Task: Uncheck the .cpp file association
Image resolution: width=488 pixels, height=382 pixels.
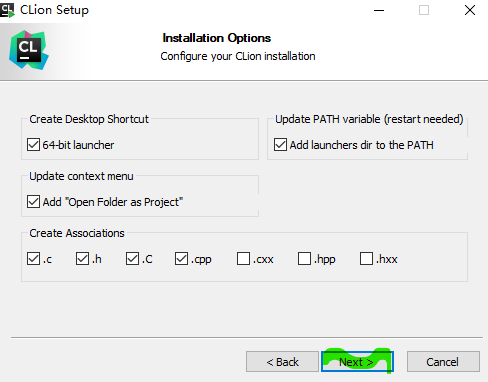Action: [181, 259]
